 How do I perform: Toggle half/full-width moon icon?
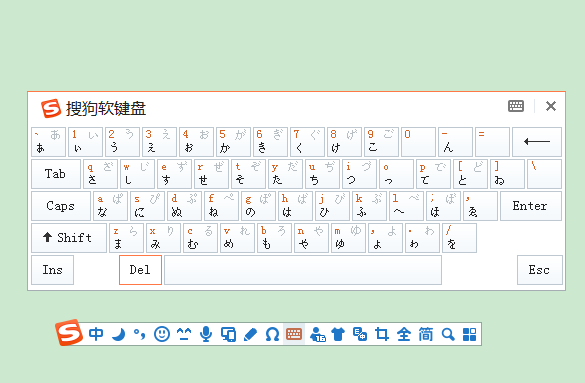tap(118, 334)
